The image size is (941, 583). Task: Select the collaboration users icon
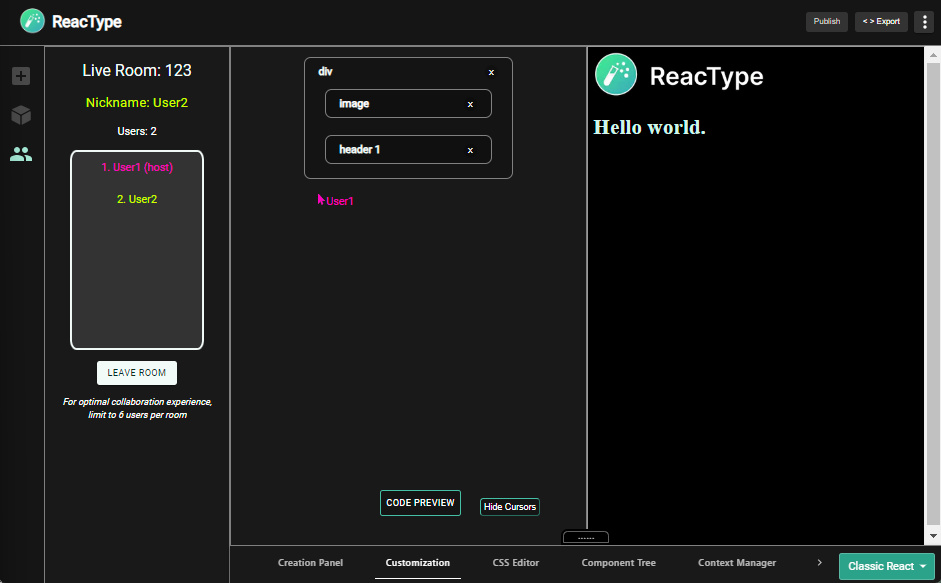point(21,154)
